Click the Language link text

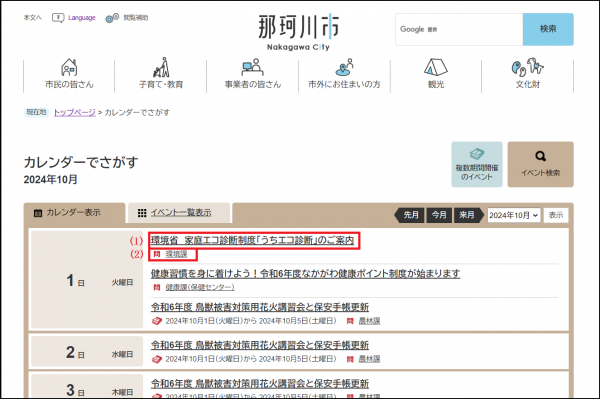pos(82,18)
